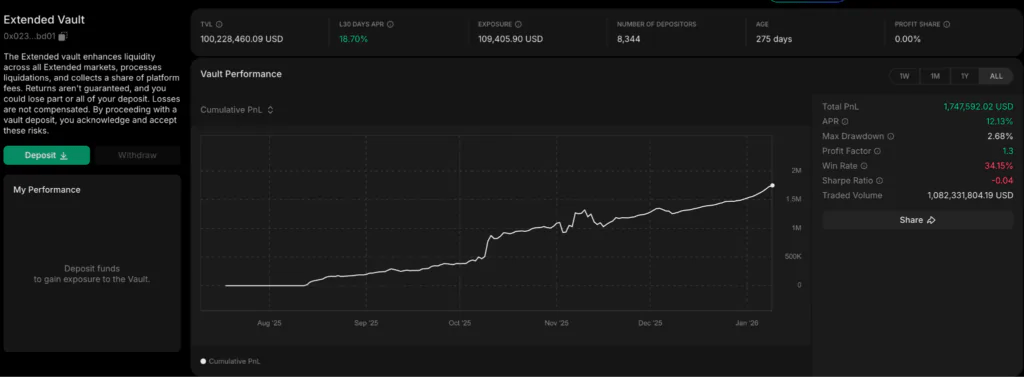
Task: Select the ALL time range
Action: 996,76
